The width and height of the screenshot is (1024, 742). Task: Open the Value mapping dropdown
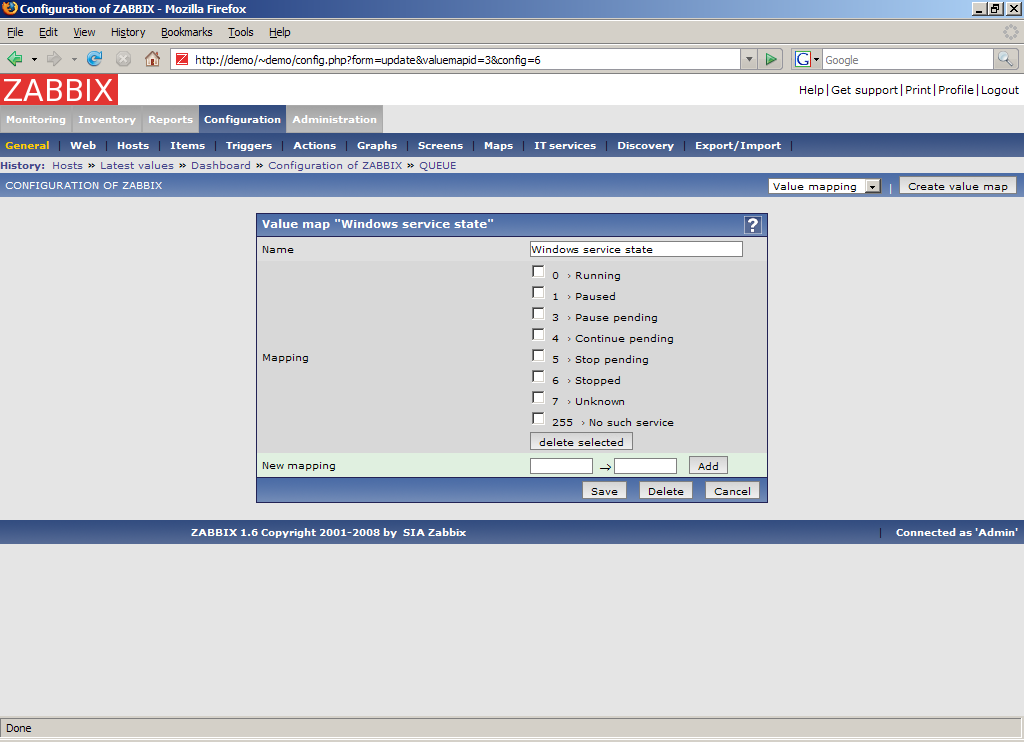[825, 186]
